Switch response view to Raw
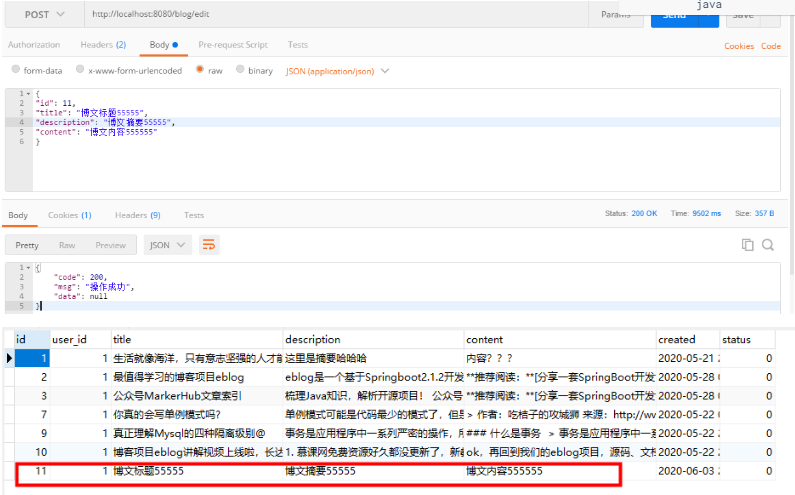Viewport: 795px width, 495px height. pos(67,245)
